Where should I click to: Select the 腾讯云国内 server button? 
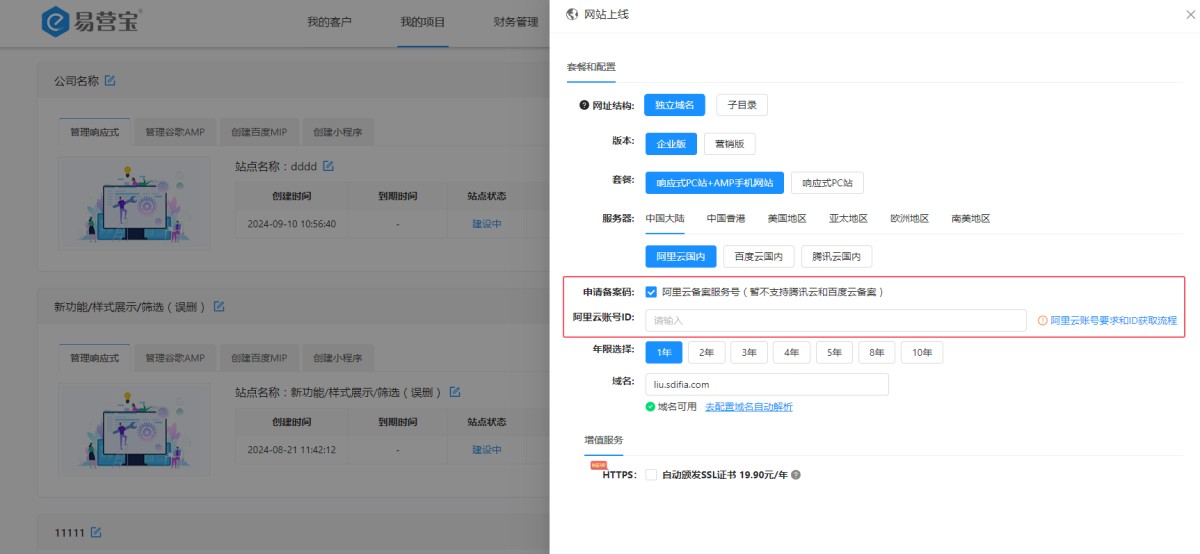click(x=838, y=257)
